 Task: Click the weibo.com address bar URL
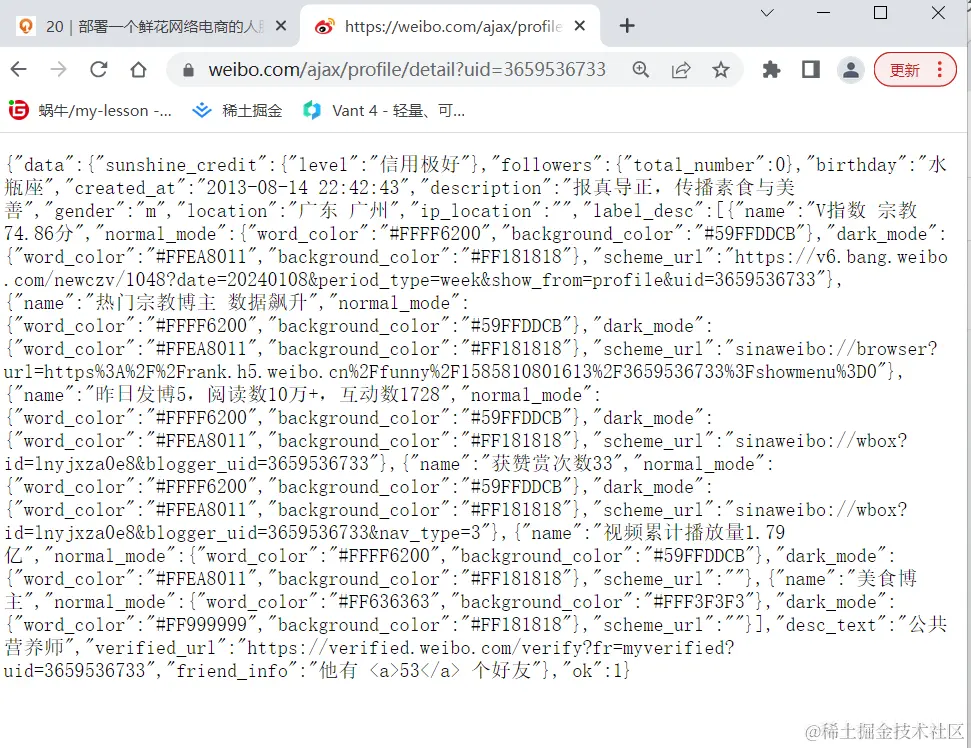pyautogui.click(x=407, y=69)
